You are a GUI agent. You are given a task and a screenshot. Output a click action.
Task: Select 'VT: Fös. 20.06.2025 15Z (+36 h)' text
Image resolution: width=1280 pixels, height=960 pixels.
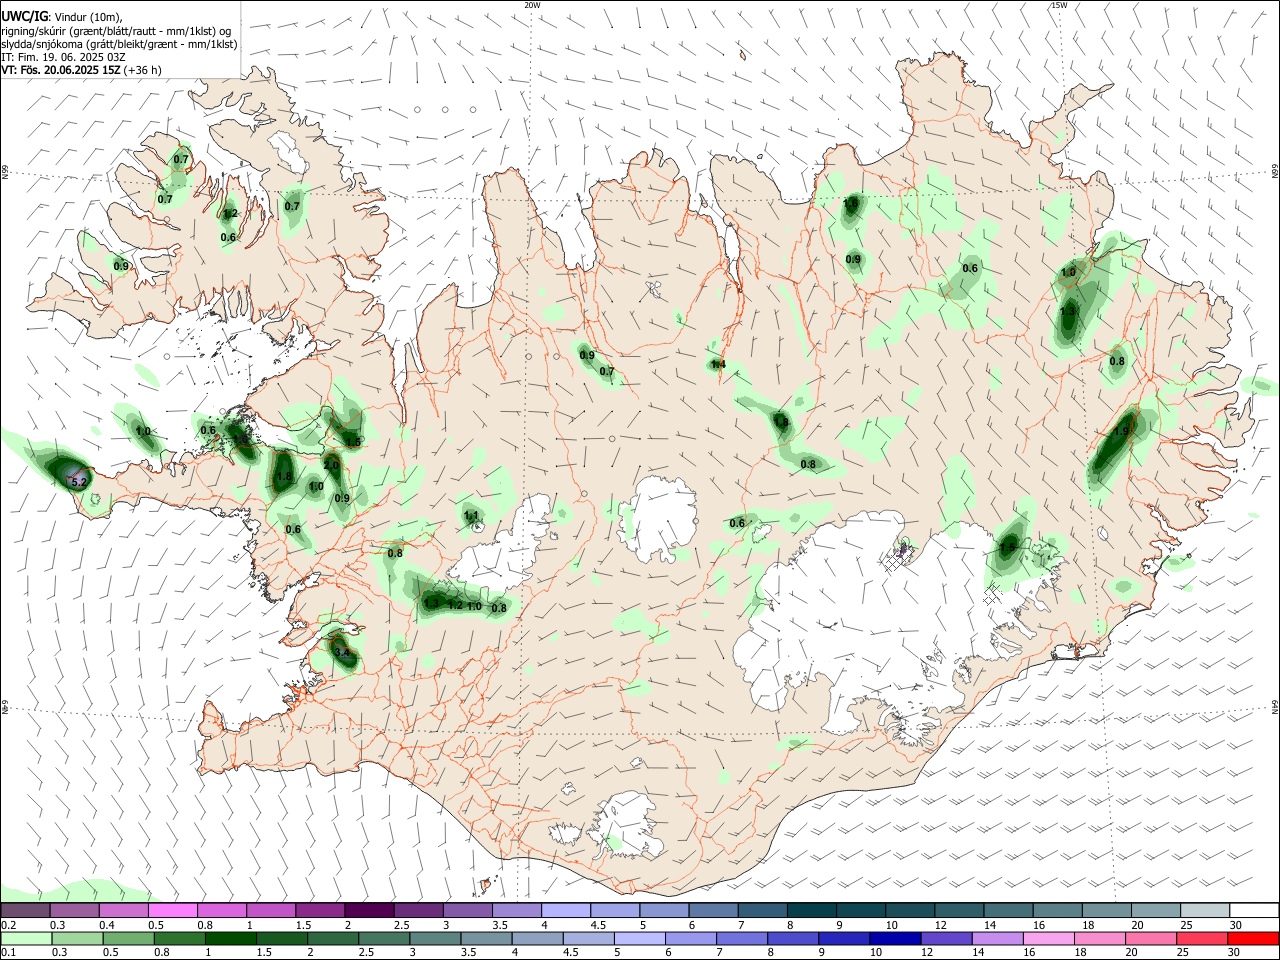tap(81, 70)
